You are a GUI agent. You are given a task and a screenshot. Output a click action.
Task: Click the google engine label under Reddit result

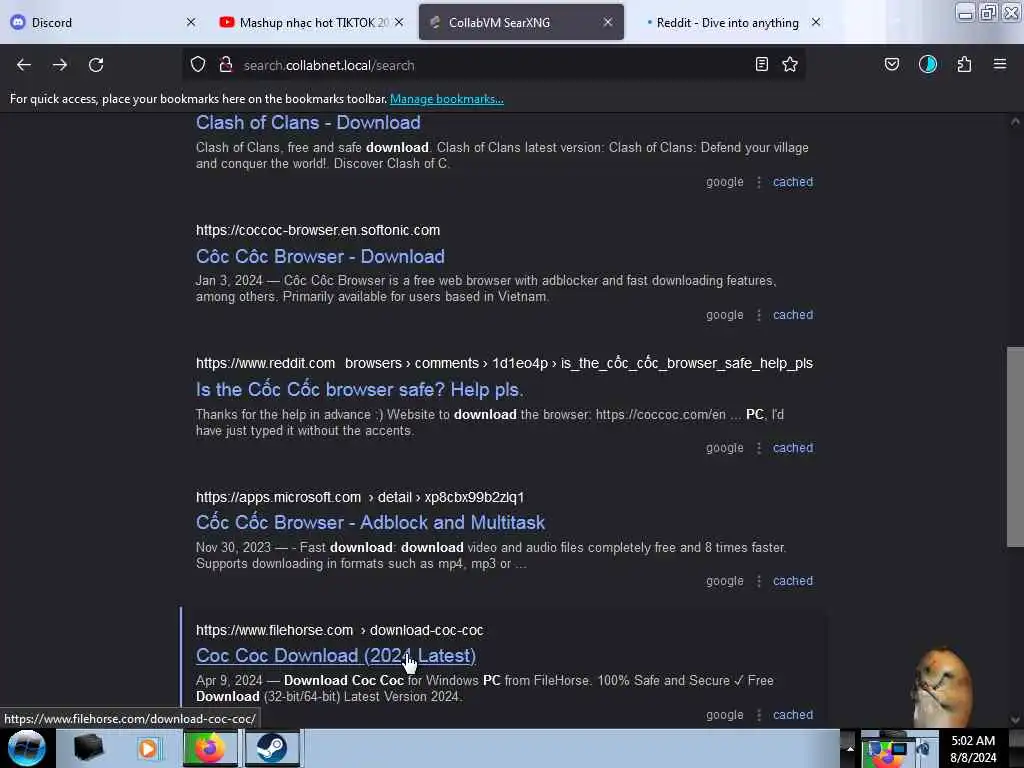point(724,448)
